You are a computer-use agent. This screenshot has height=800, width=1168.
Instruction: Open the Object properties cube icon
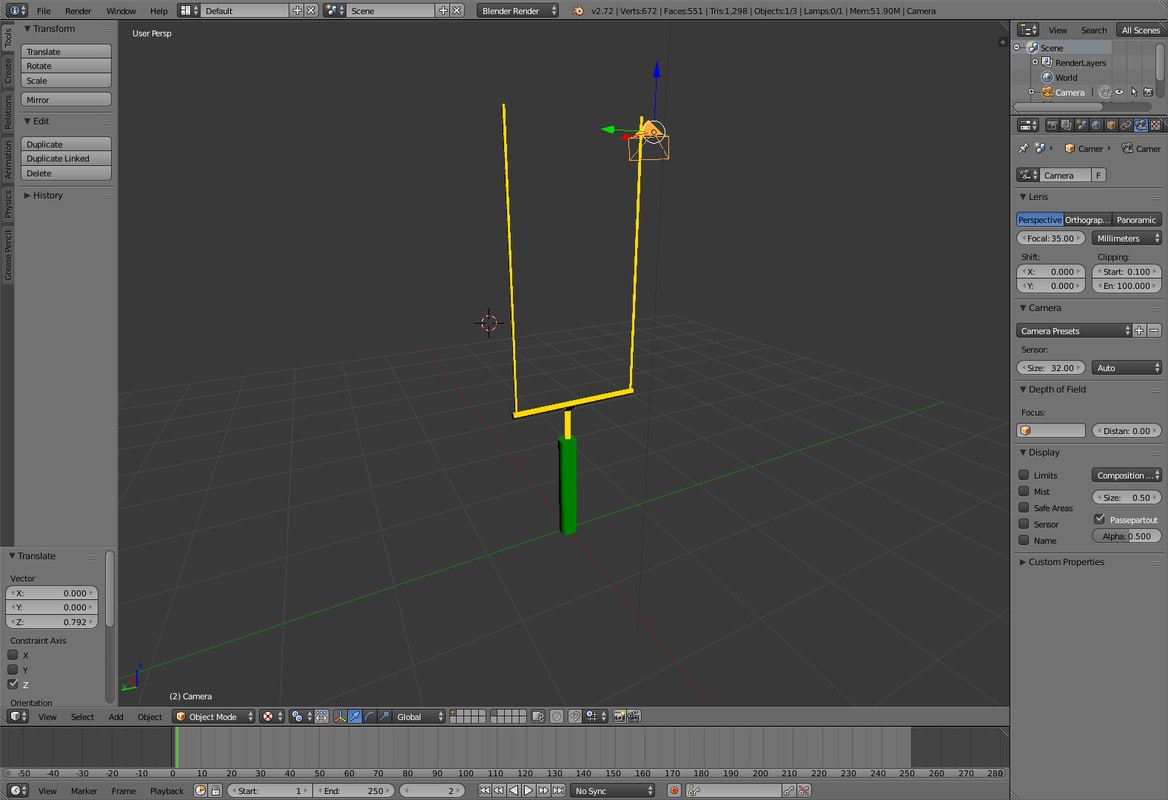click(1111, 124)
